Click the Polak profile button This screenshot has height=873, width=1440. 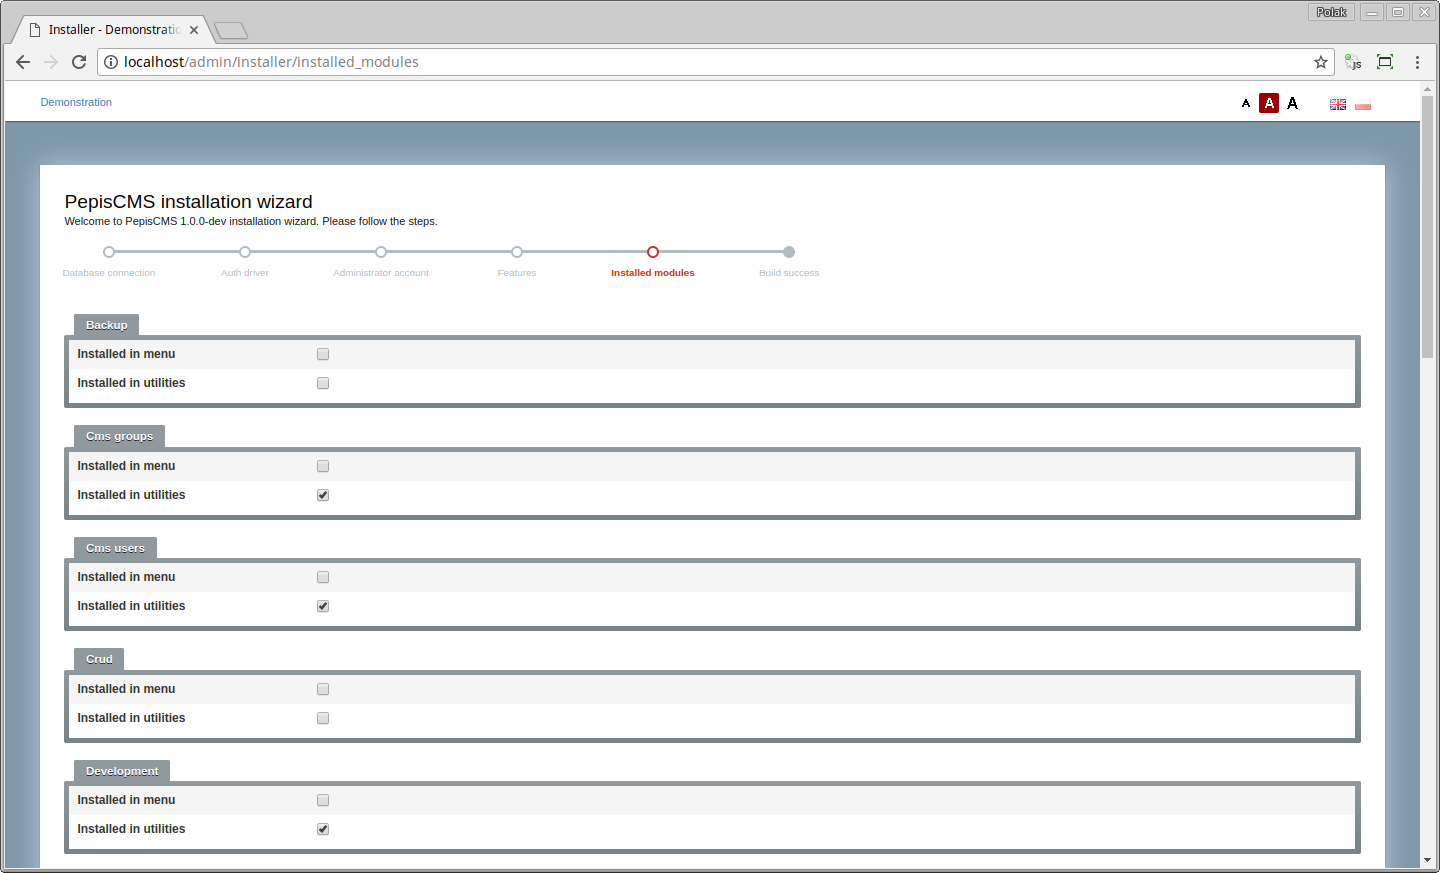coord(1331,12)
